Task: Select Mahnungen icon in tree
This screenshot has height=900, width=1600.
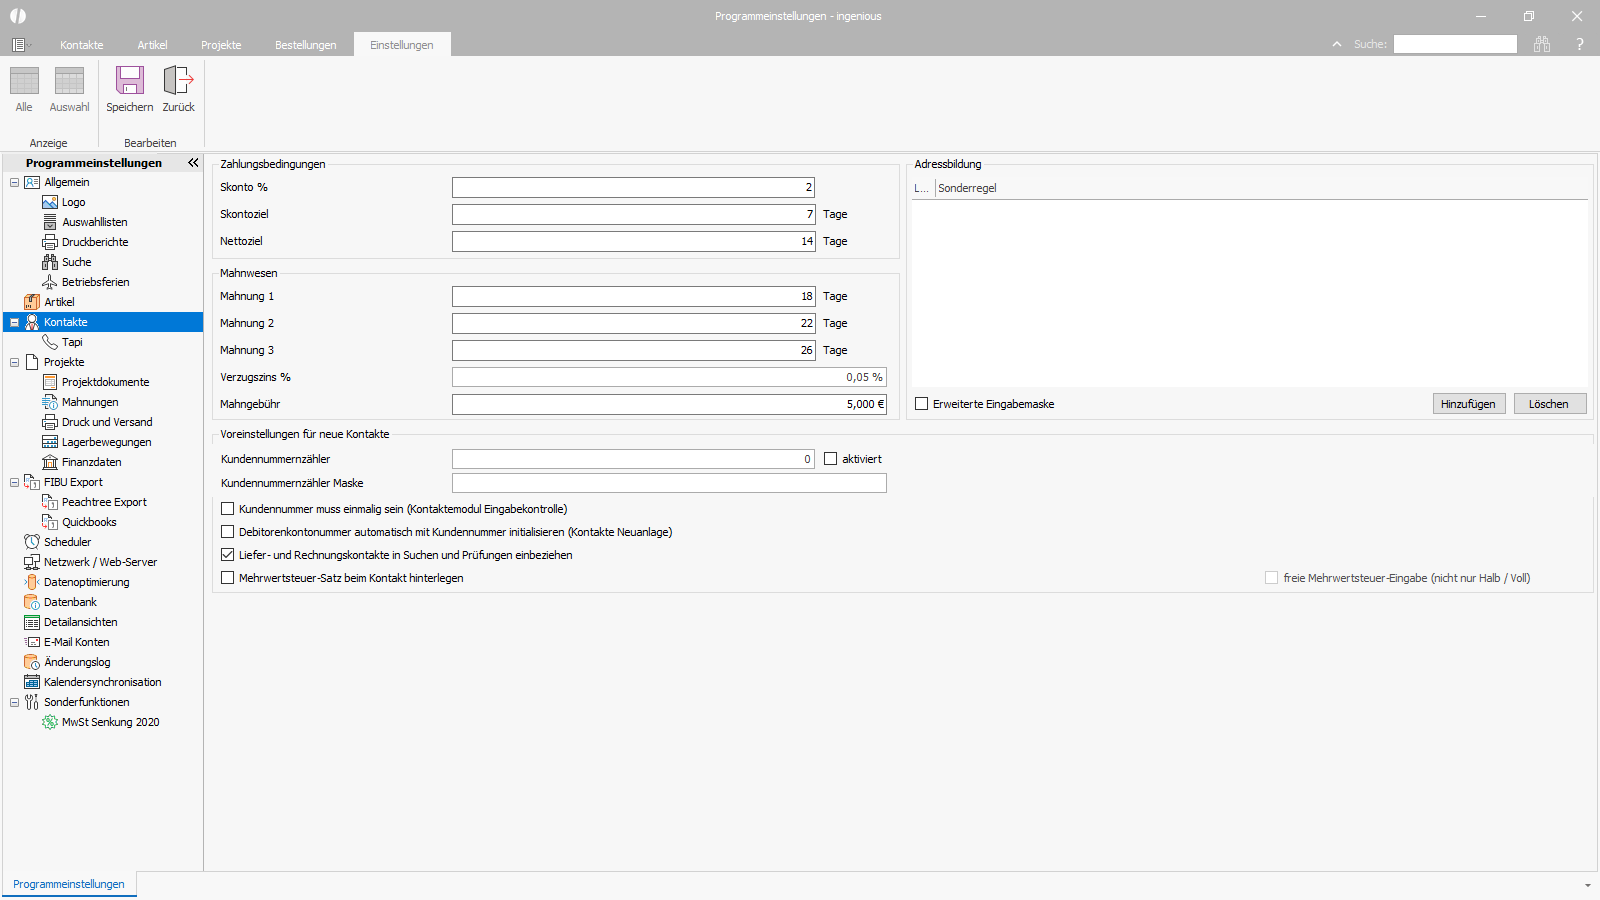Action: 50,402
